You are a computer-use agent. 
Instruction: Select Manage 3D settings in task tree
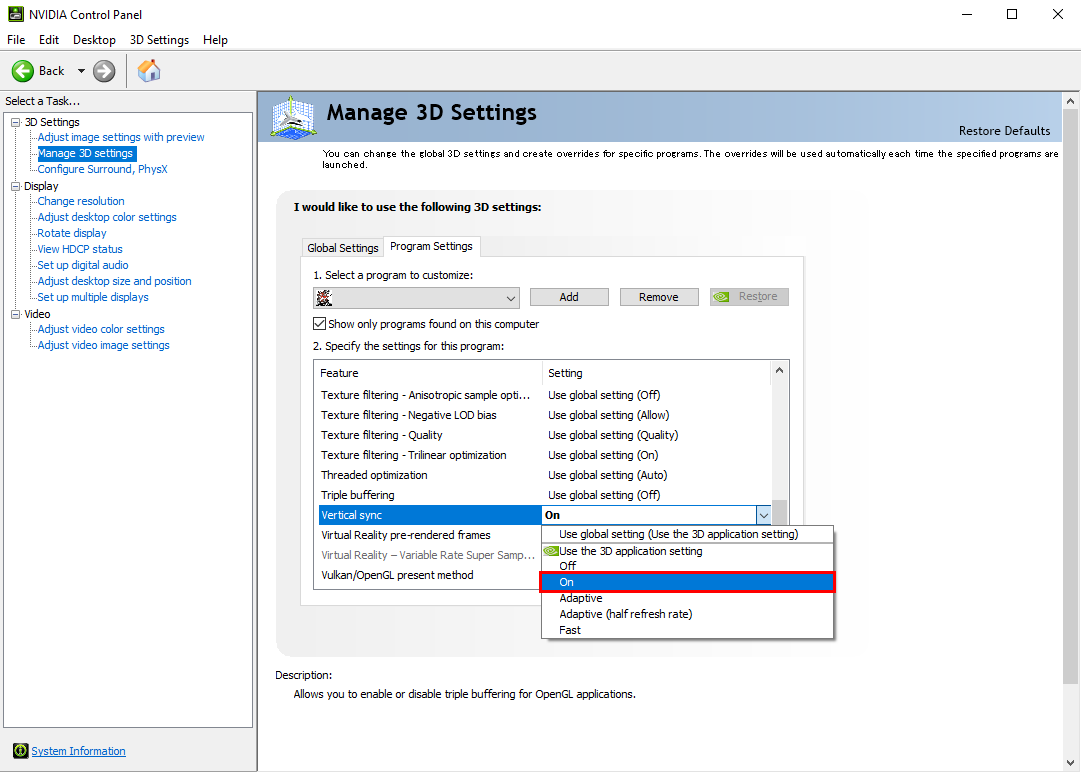[x=85, y=153]
